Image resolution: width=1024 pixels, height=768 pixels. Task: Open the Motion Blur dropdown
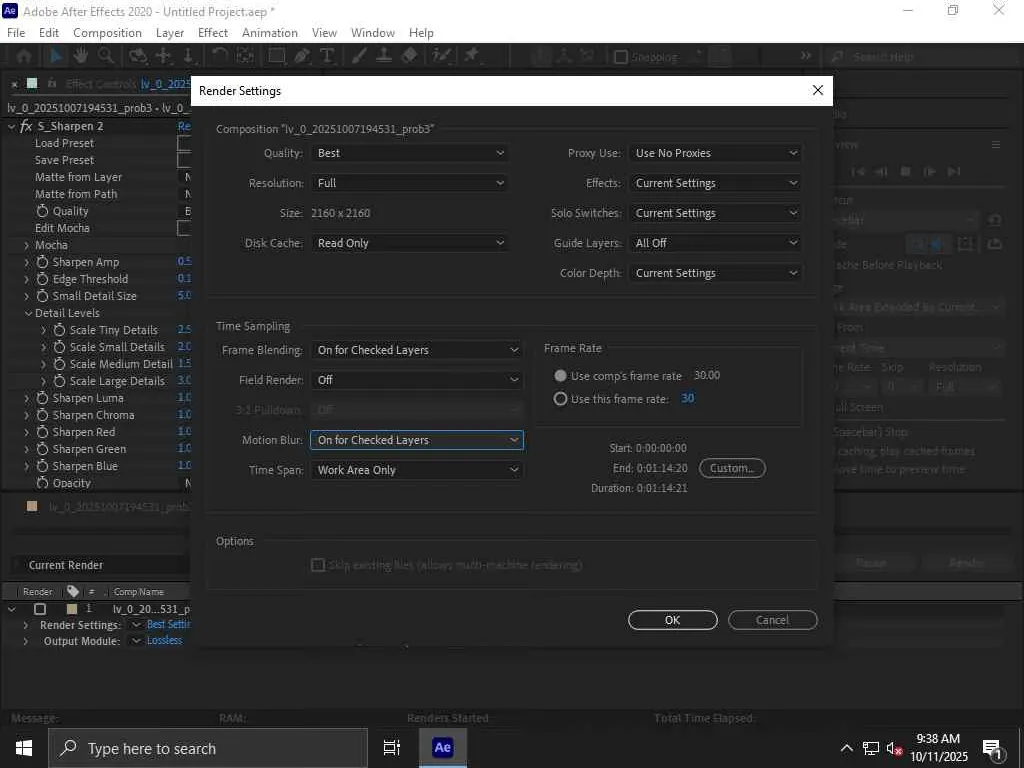pyautogui.click(x=417, y=440)
